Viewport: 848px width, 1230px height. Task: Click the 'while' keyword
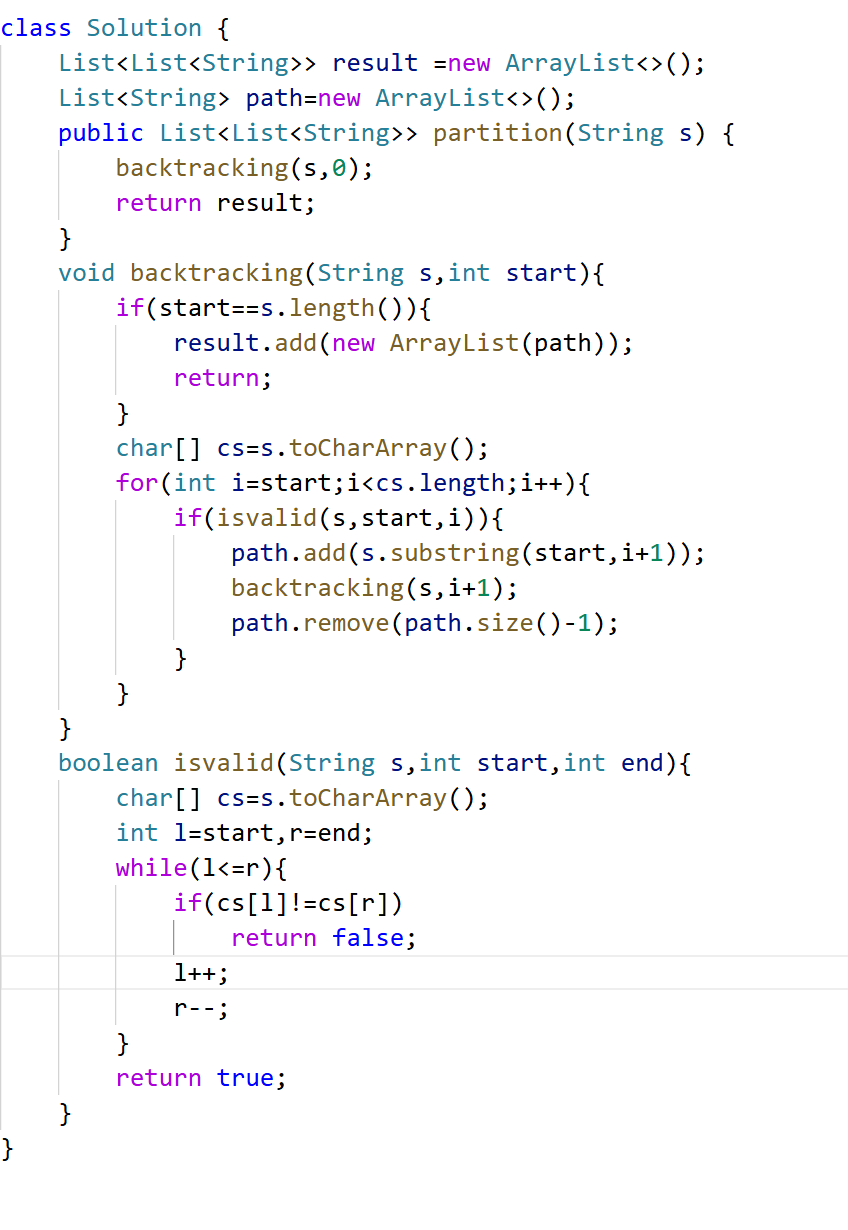tap(151, 868)
